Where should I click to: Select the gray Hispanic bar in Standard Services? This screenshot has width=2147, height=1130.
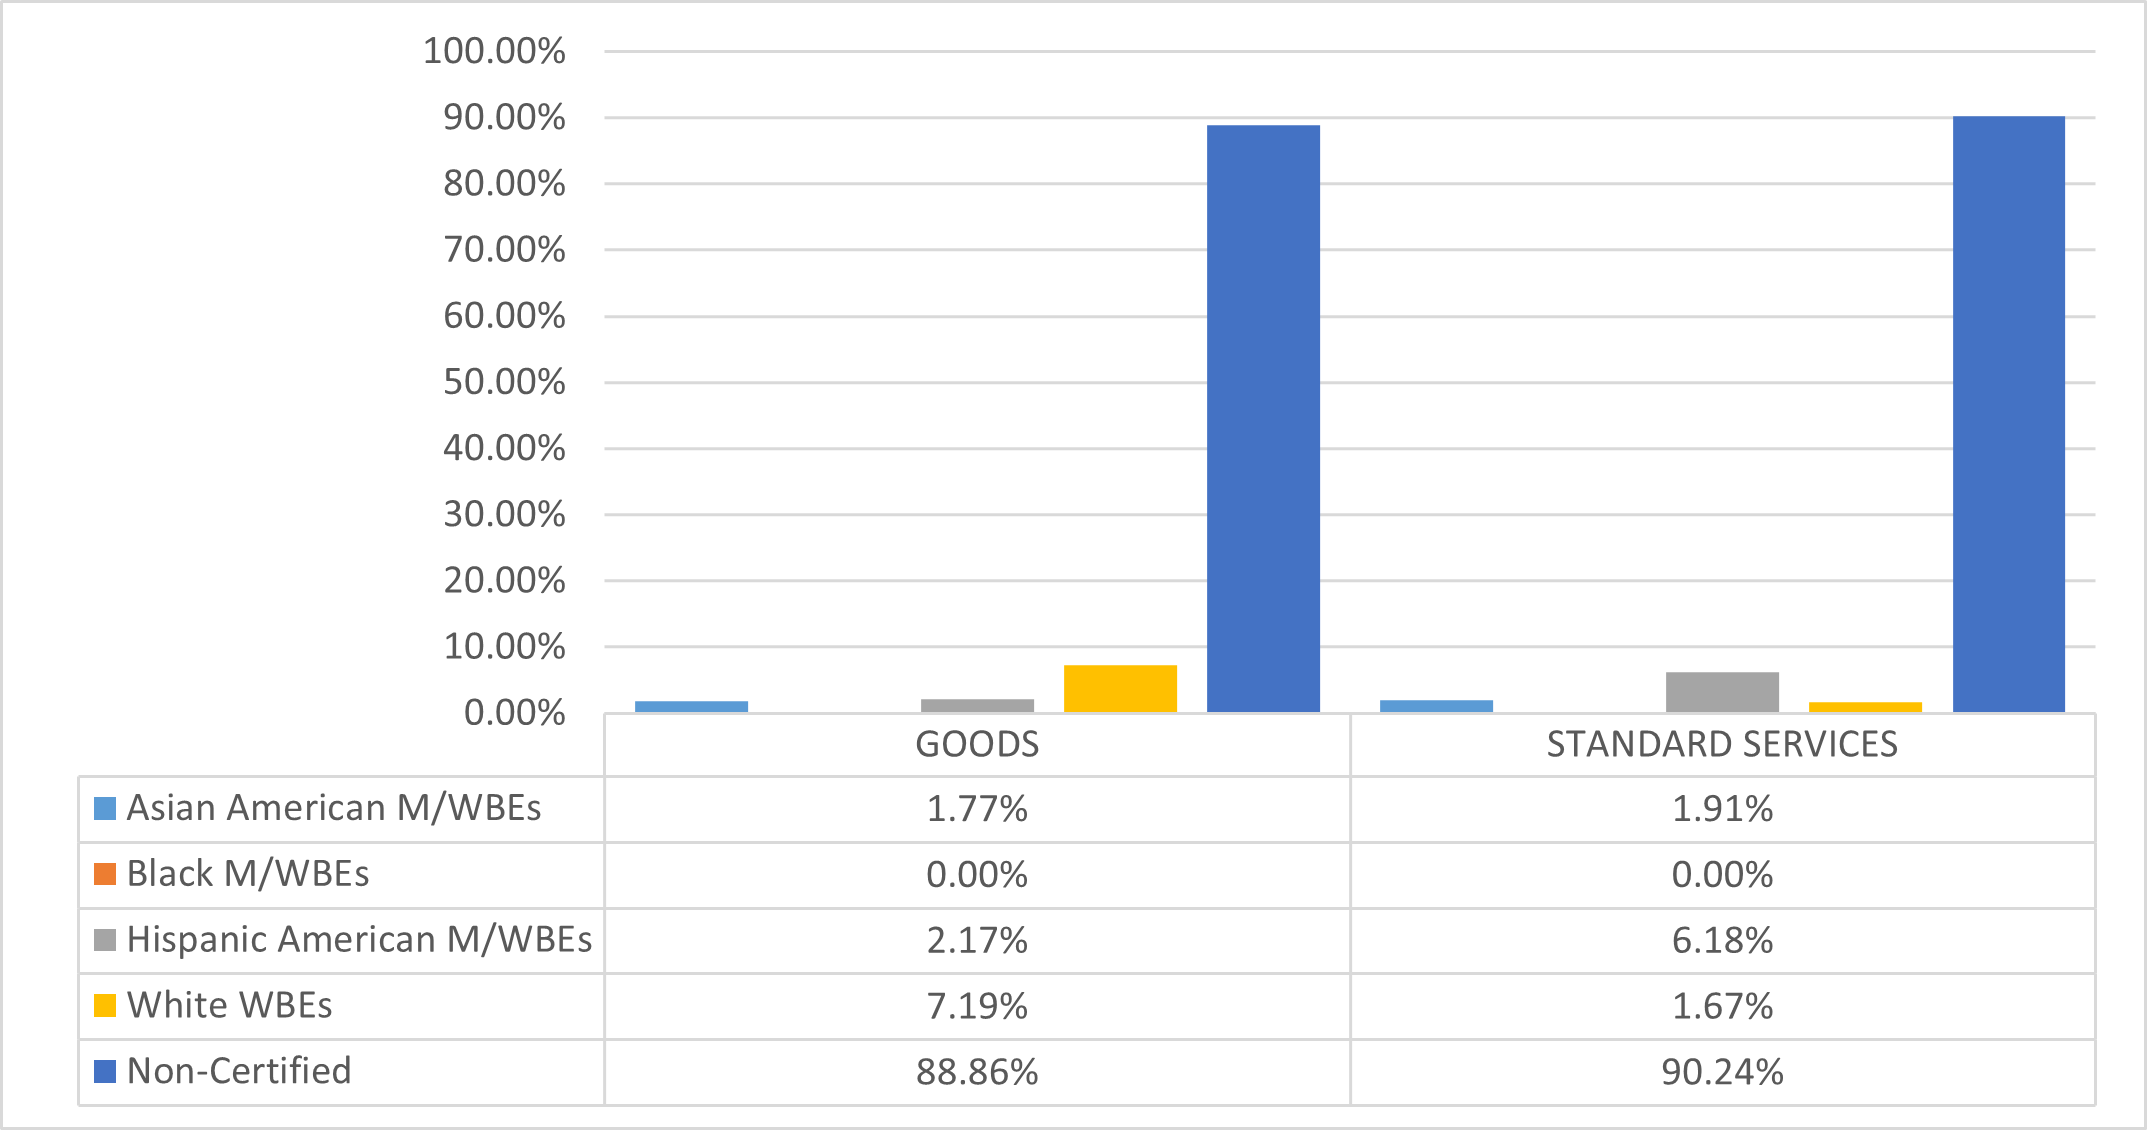(x=1722, y=692)
